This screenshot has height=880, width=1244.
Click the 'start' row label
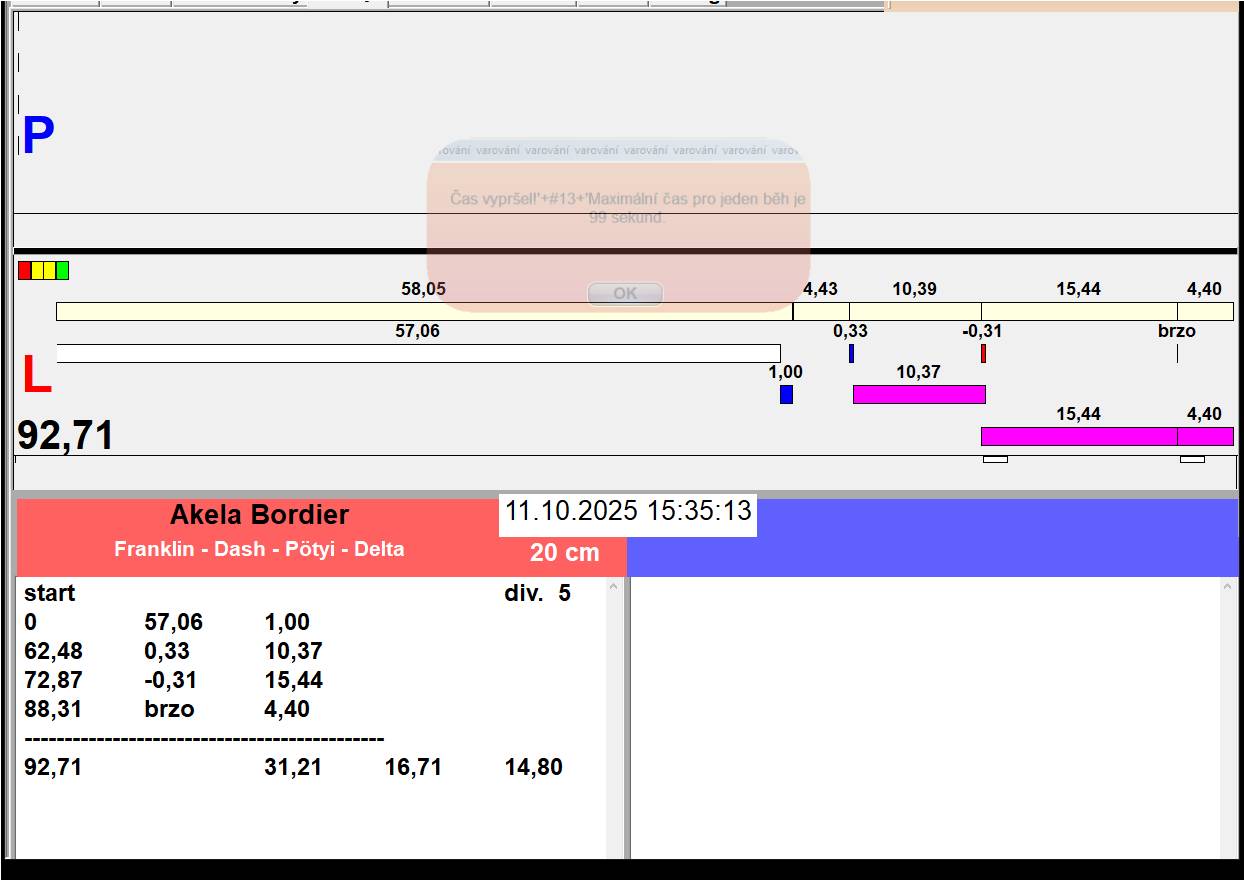point(50,593)
